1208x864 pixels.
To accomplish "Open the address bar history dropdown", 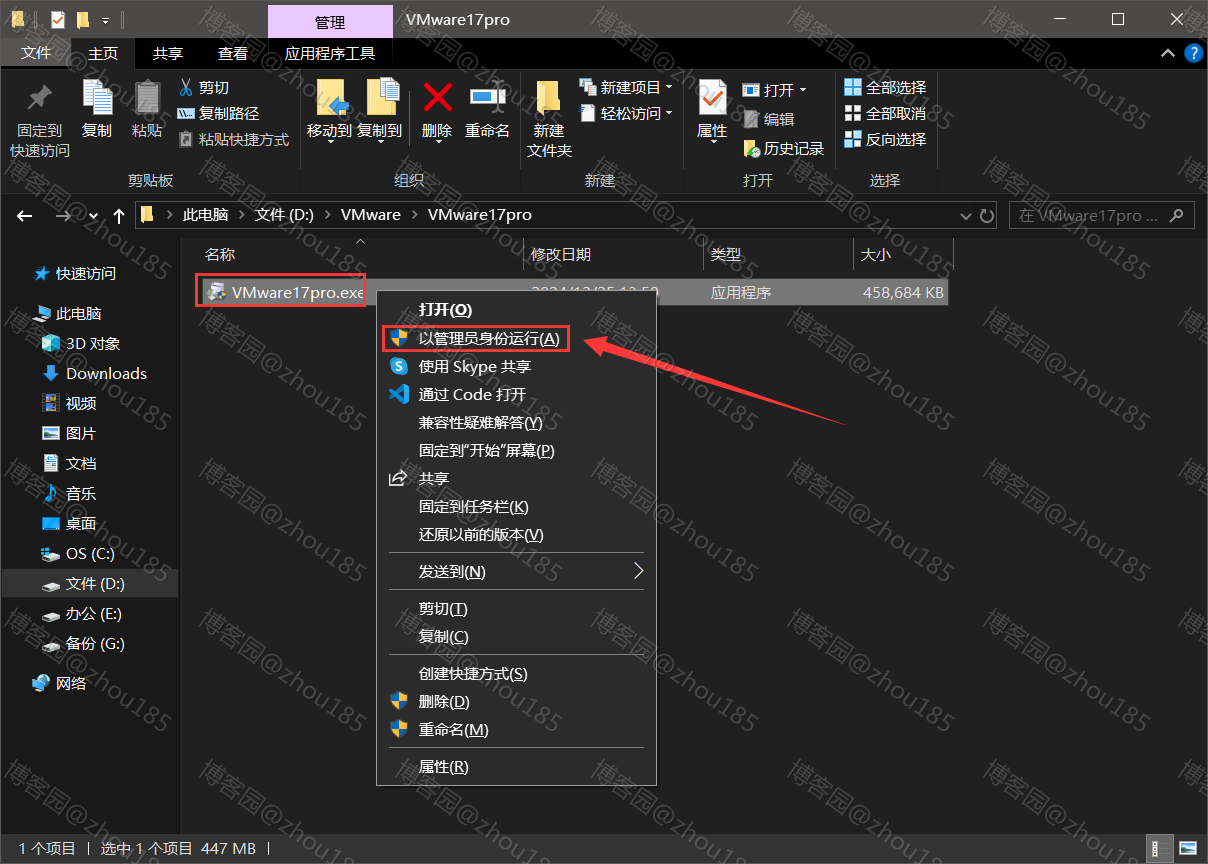I will 966,215.
